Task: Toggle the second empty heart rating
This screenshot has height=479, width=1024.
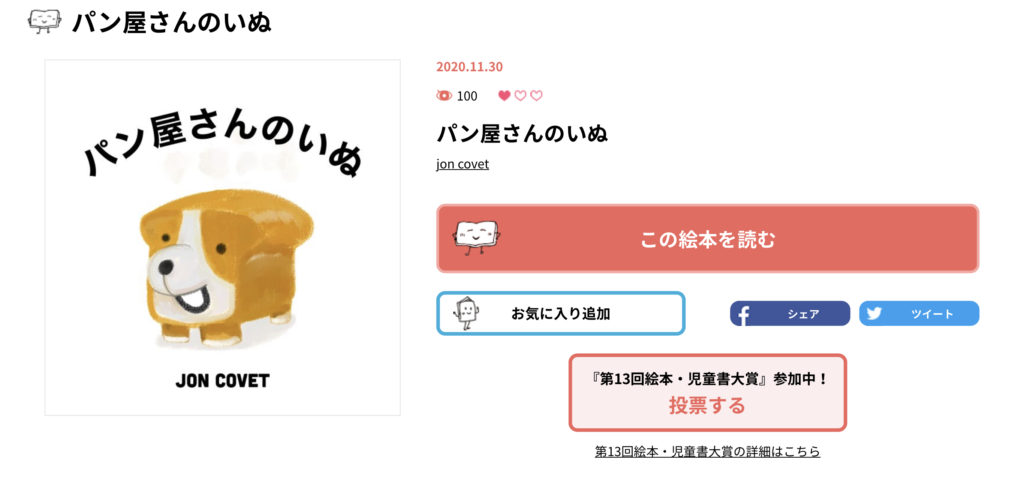Action: [520, 96]
